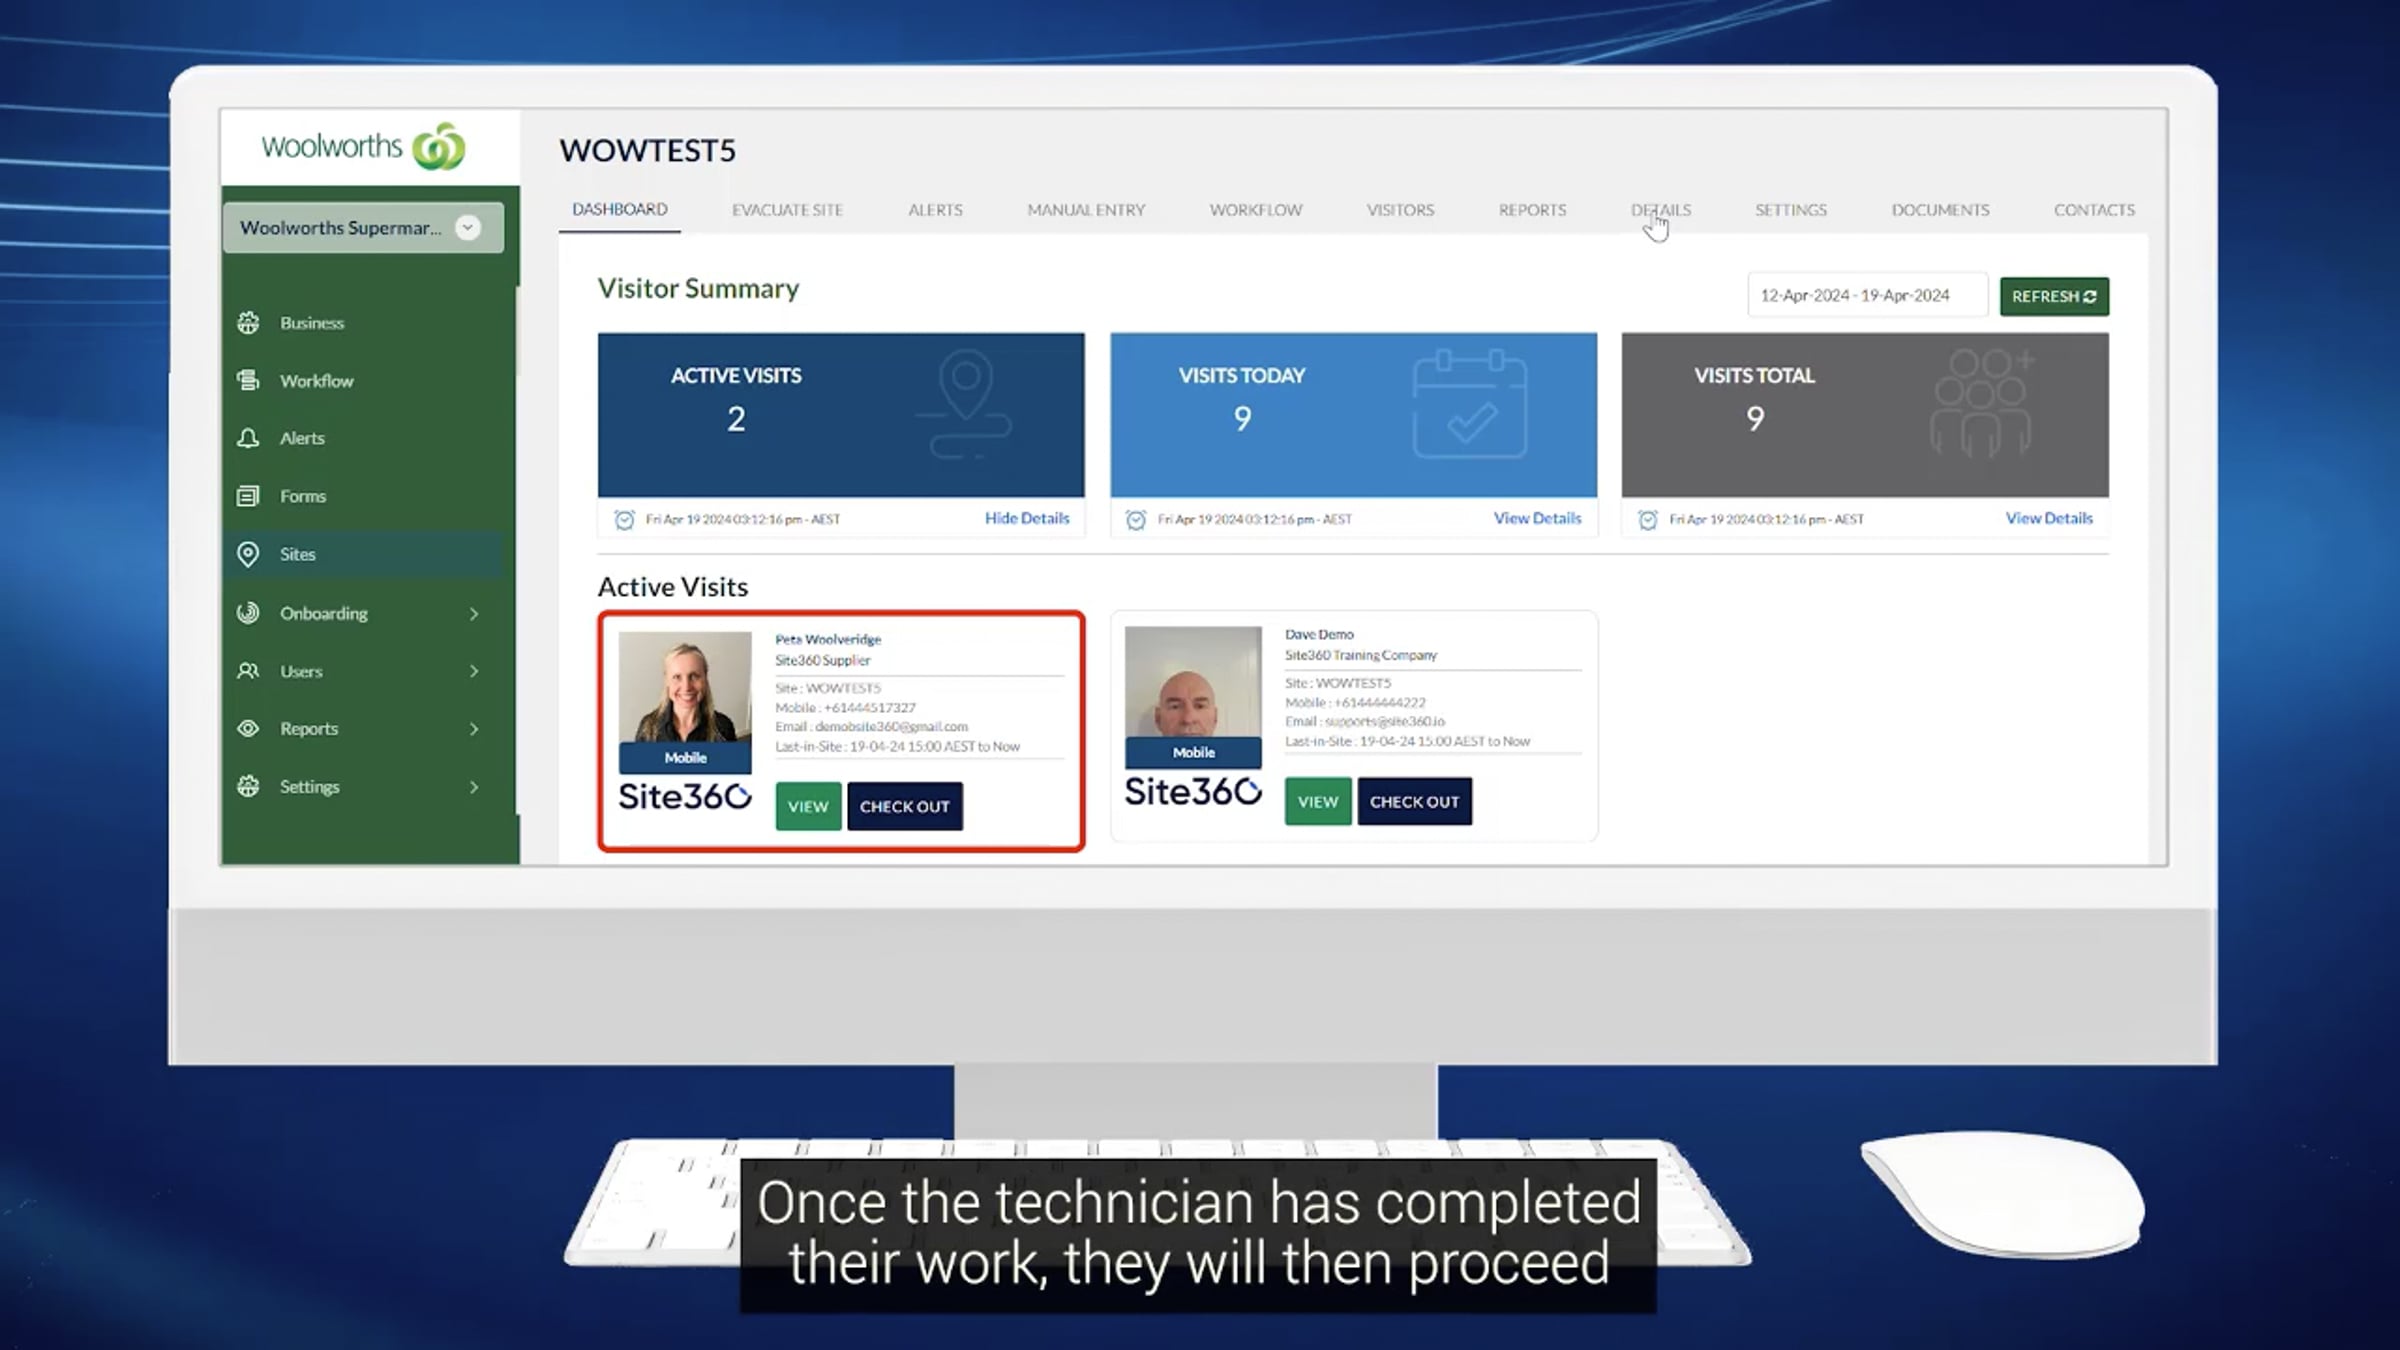Expand the Users submenu chevron

474,672
